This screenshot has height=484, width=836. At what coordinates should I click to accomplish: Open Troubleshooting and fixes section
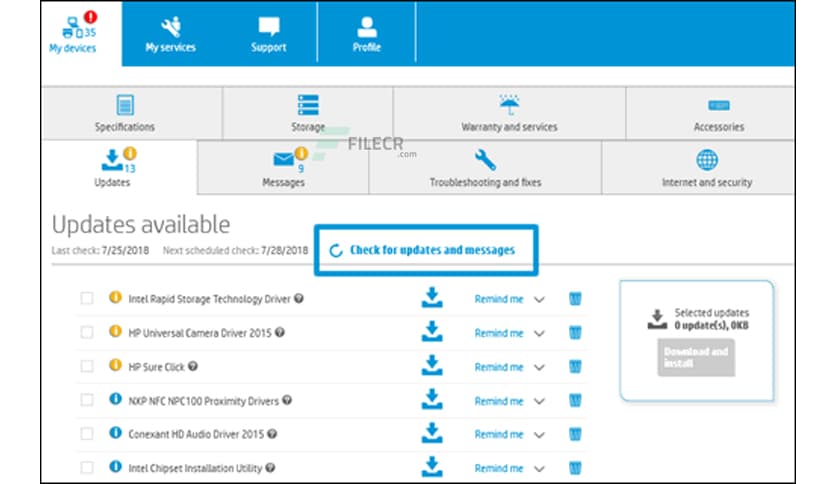click(485, 167)
